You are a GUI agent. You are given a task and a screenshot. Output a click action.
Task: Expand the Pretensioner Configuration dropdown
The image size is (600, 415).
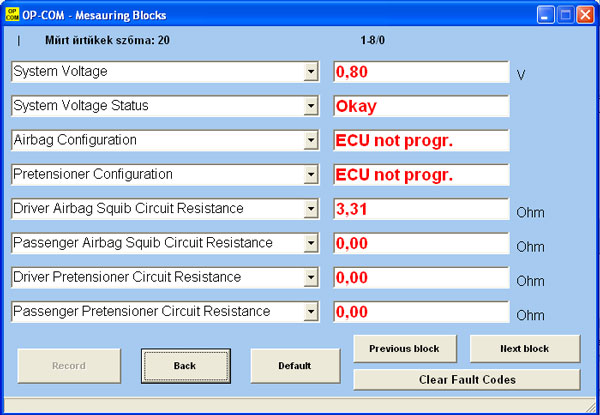310,175
